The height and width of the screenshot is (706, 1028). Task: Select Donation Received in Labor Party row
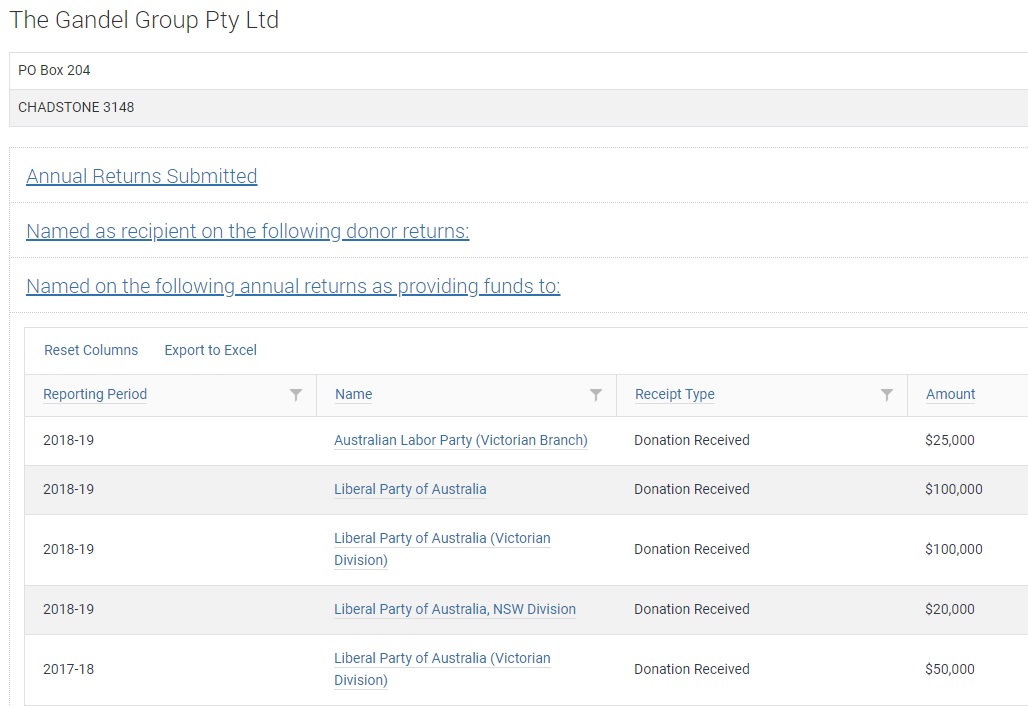tap(692, 440)
